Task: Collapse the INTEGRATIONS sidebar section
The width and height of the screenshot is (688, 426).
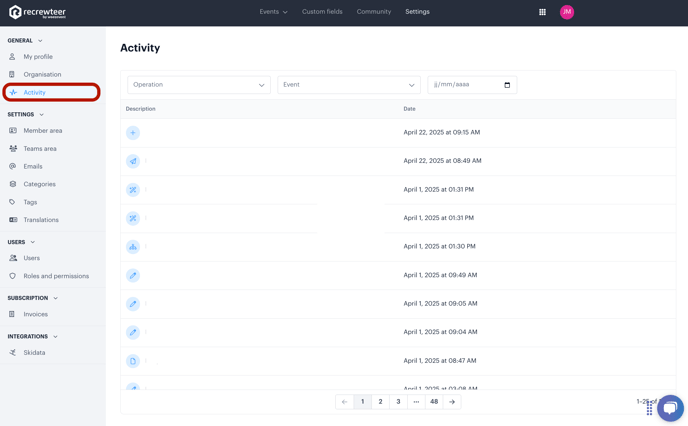Action: 32,337
